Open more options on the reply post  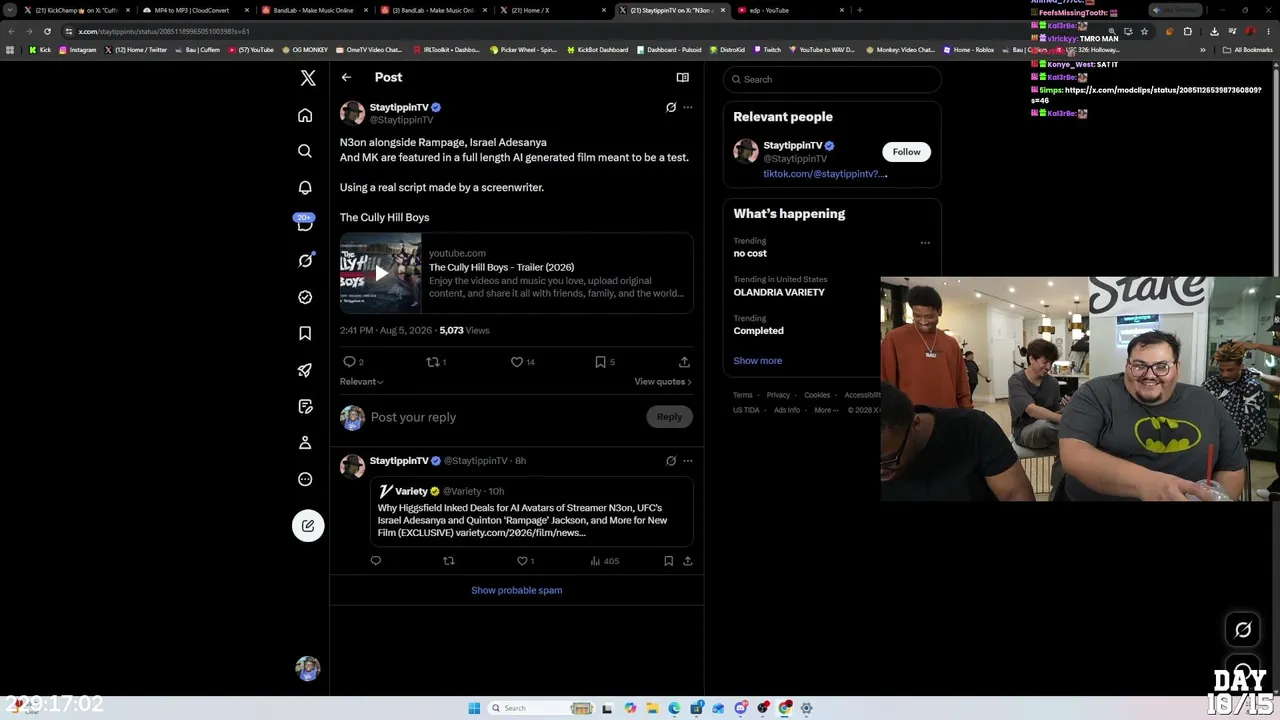pos(687,461)
